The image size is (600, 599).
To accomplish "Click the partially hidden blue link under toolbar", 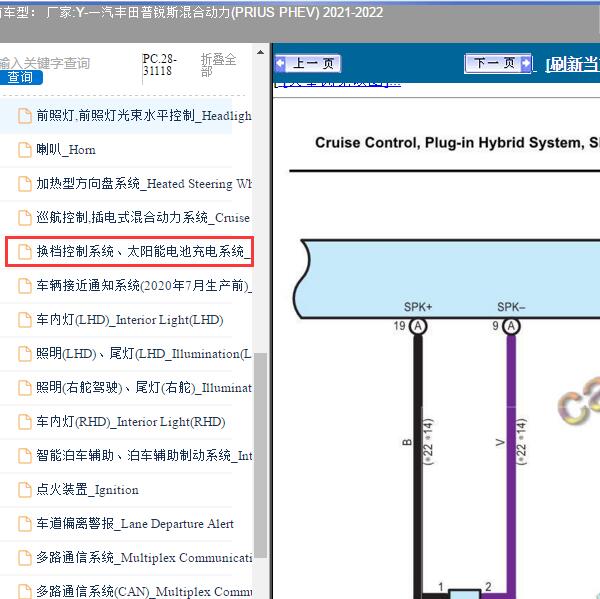I will [x=338, y=85].
